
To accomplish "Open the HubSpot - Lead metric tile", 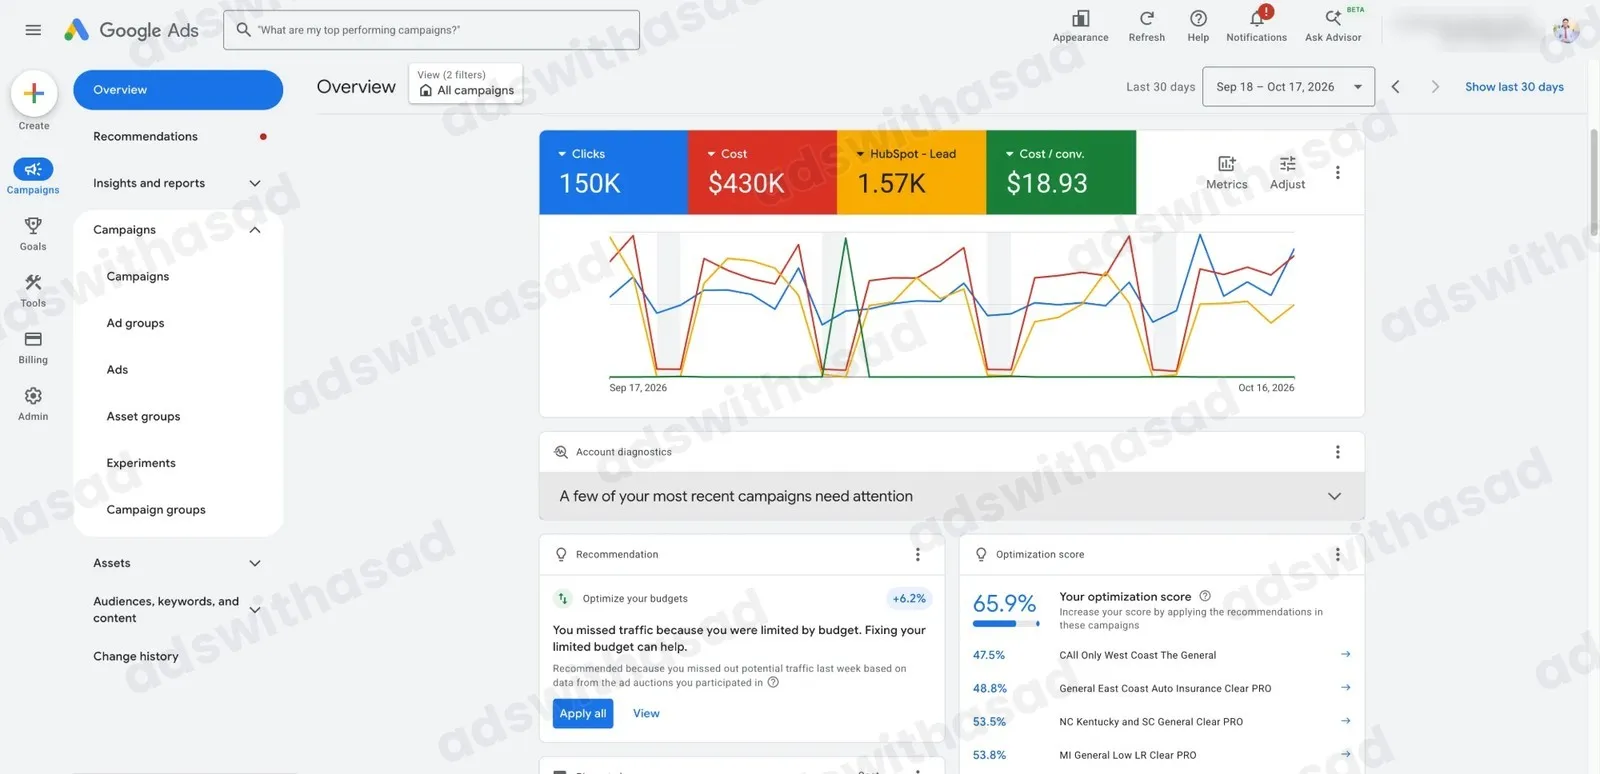I will (x=911, y=172).
